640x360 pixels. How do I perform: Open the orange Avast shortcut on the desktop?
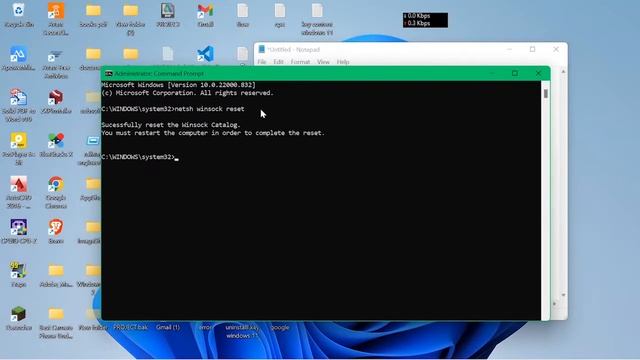coord(56,11)
